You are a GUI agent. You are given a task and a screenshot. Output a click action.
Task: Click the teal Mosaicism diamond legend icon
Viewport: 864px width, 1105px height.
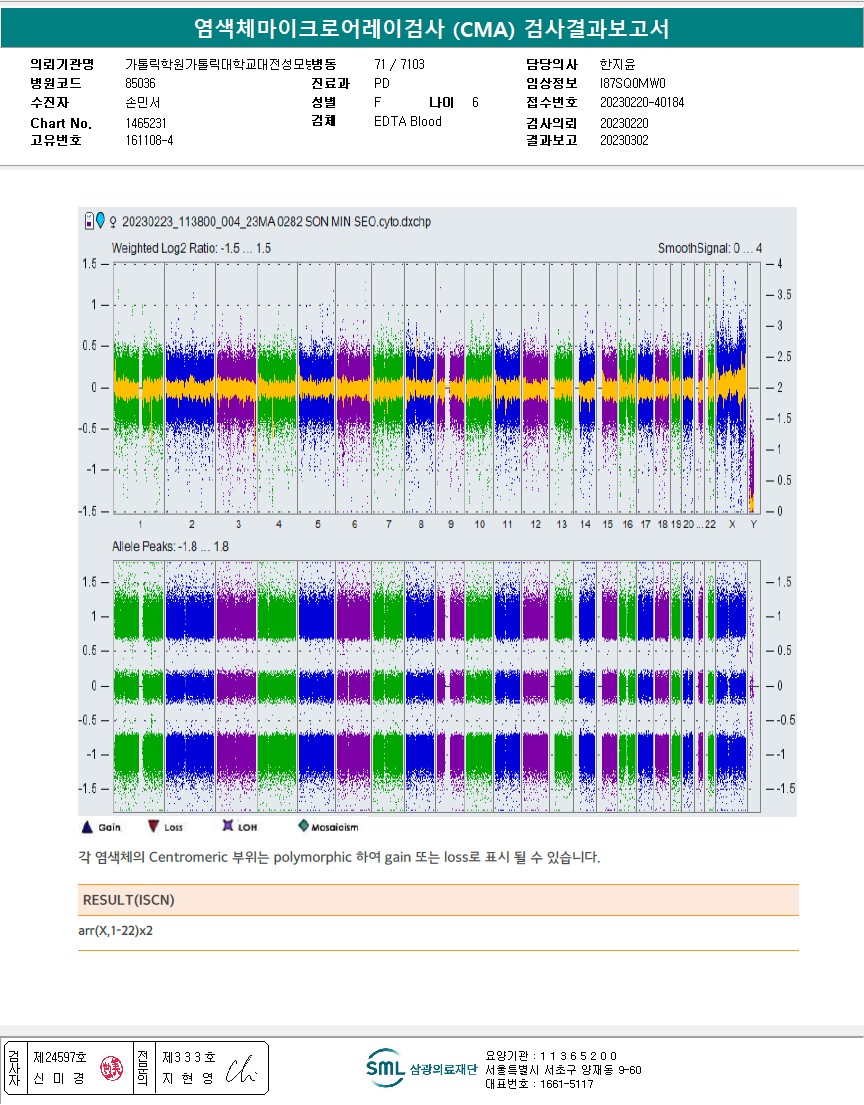[303, 826]
